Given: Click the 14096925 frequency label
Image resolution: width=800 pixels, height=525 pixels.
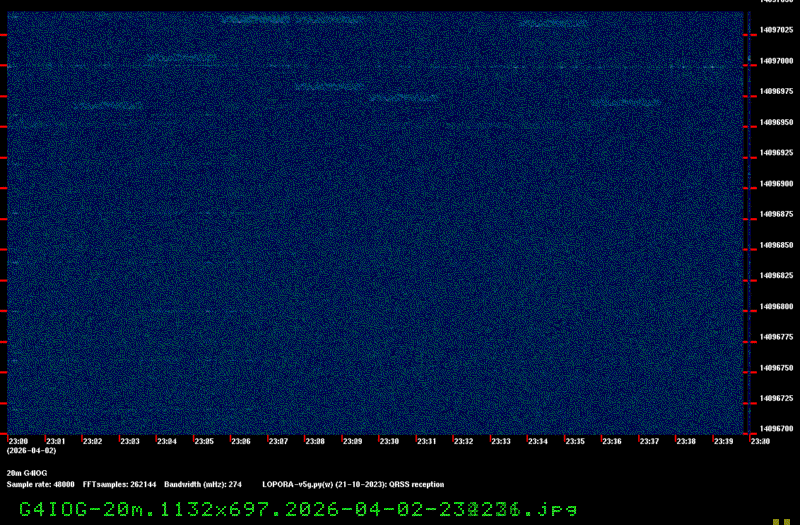Looking at the screenshot, I should pyautogui.click(x=776, y=153).
